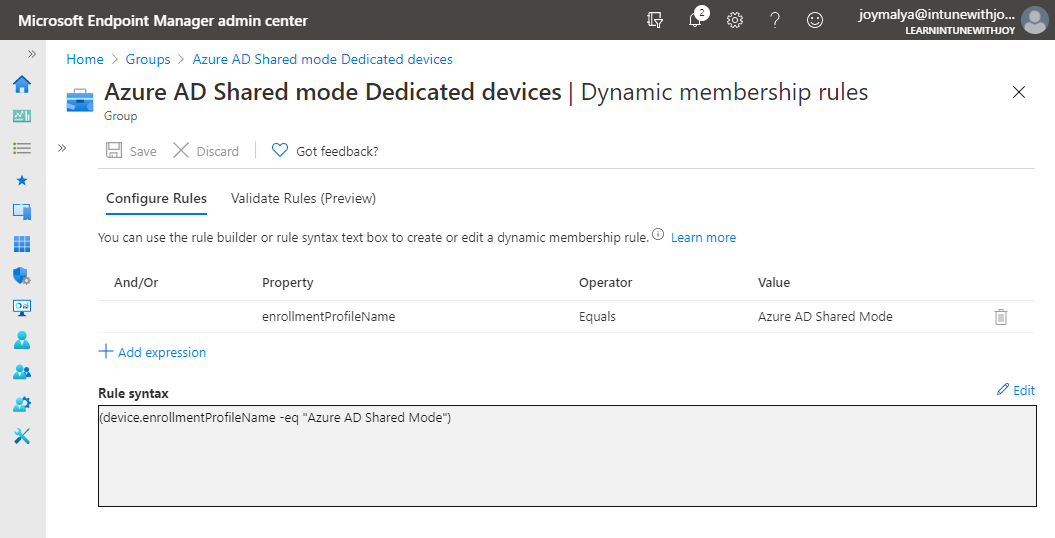Click the Property column header
Screen dimensions: 1055x538
click(287, 282)
